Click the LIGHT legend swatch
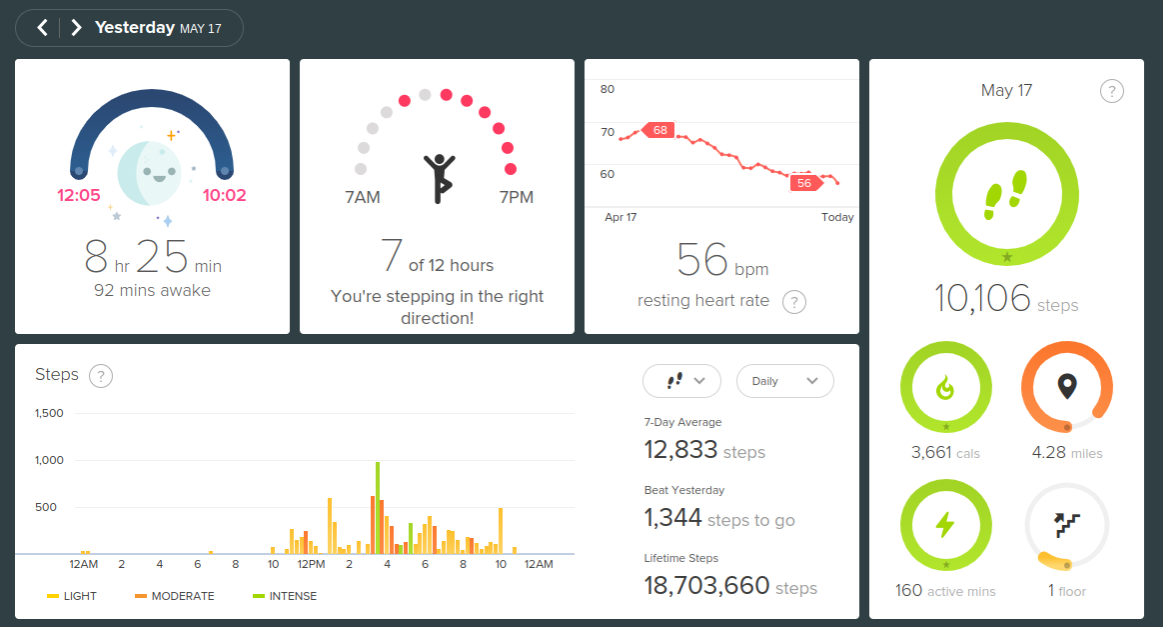The height and width of the screenshot is (627, 1163). pos(53,596)
